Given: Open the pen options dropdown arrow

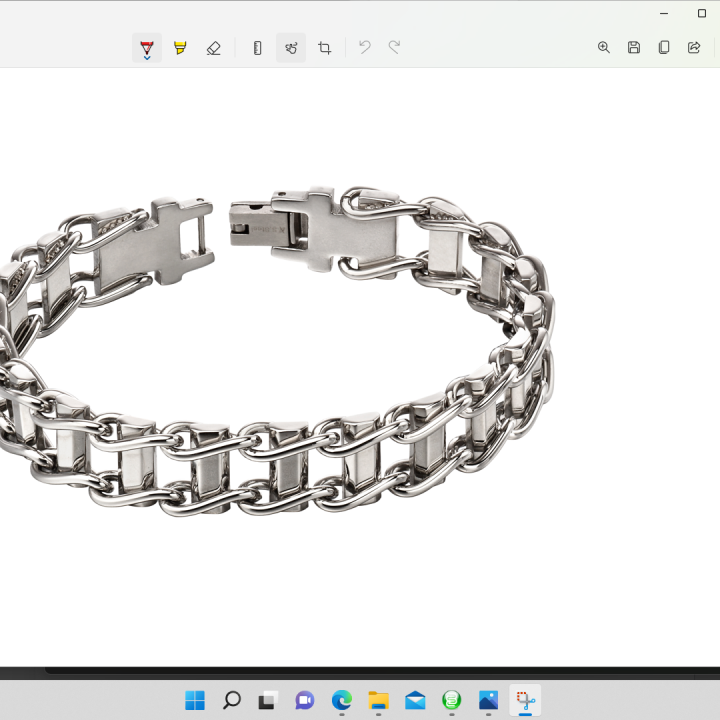Looking at the screenshot, I should tap(147, 58).
